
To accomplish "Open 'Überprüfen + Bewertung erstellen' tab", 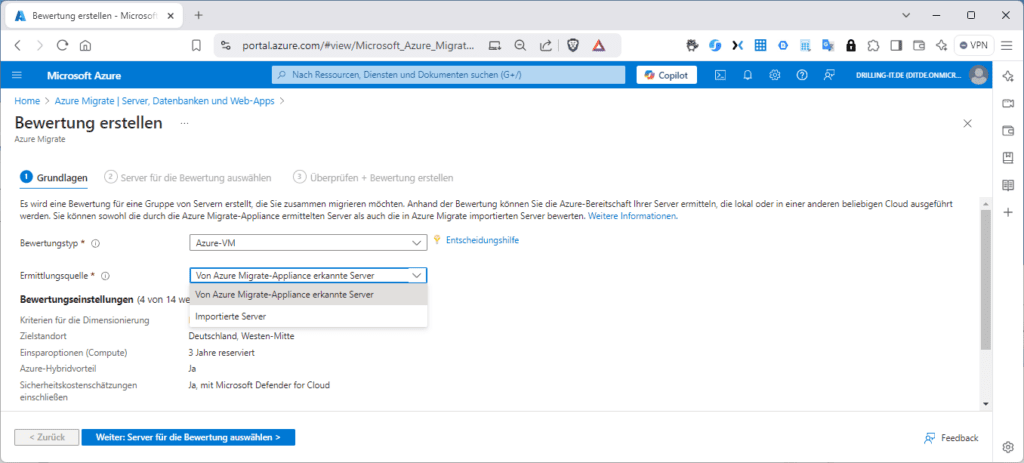I will coord(374,178).
